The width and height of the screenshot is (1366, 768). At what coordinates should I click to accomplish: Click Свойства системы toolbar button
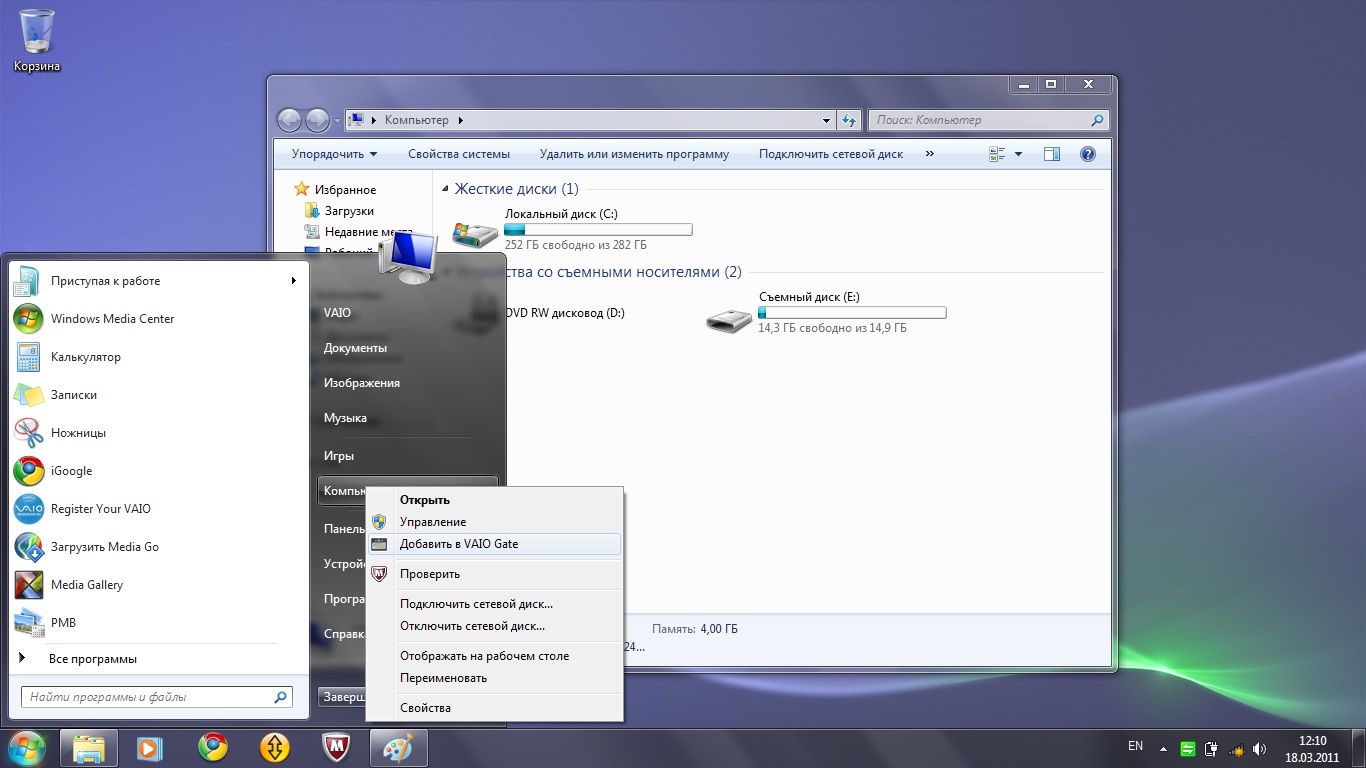pyautogui.click(x=459, y=154)
